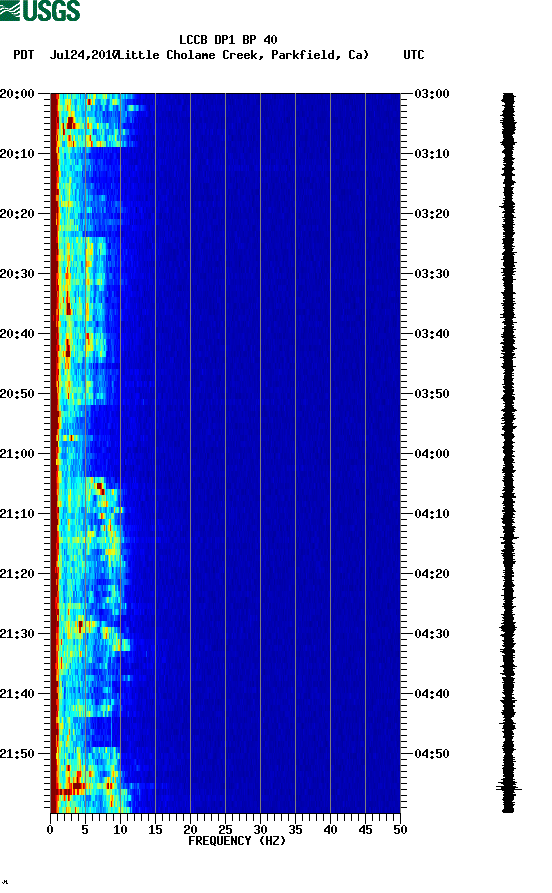Click the 20:30 PDT time label
Screen dimensions: 552x893
click(x=17, y=274)
